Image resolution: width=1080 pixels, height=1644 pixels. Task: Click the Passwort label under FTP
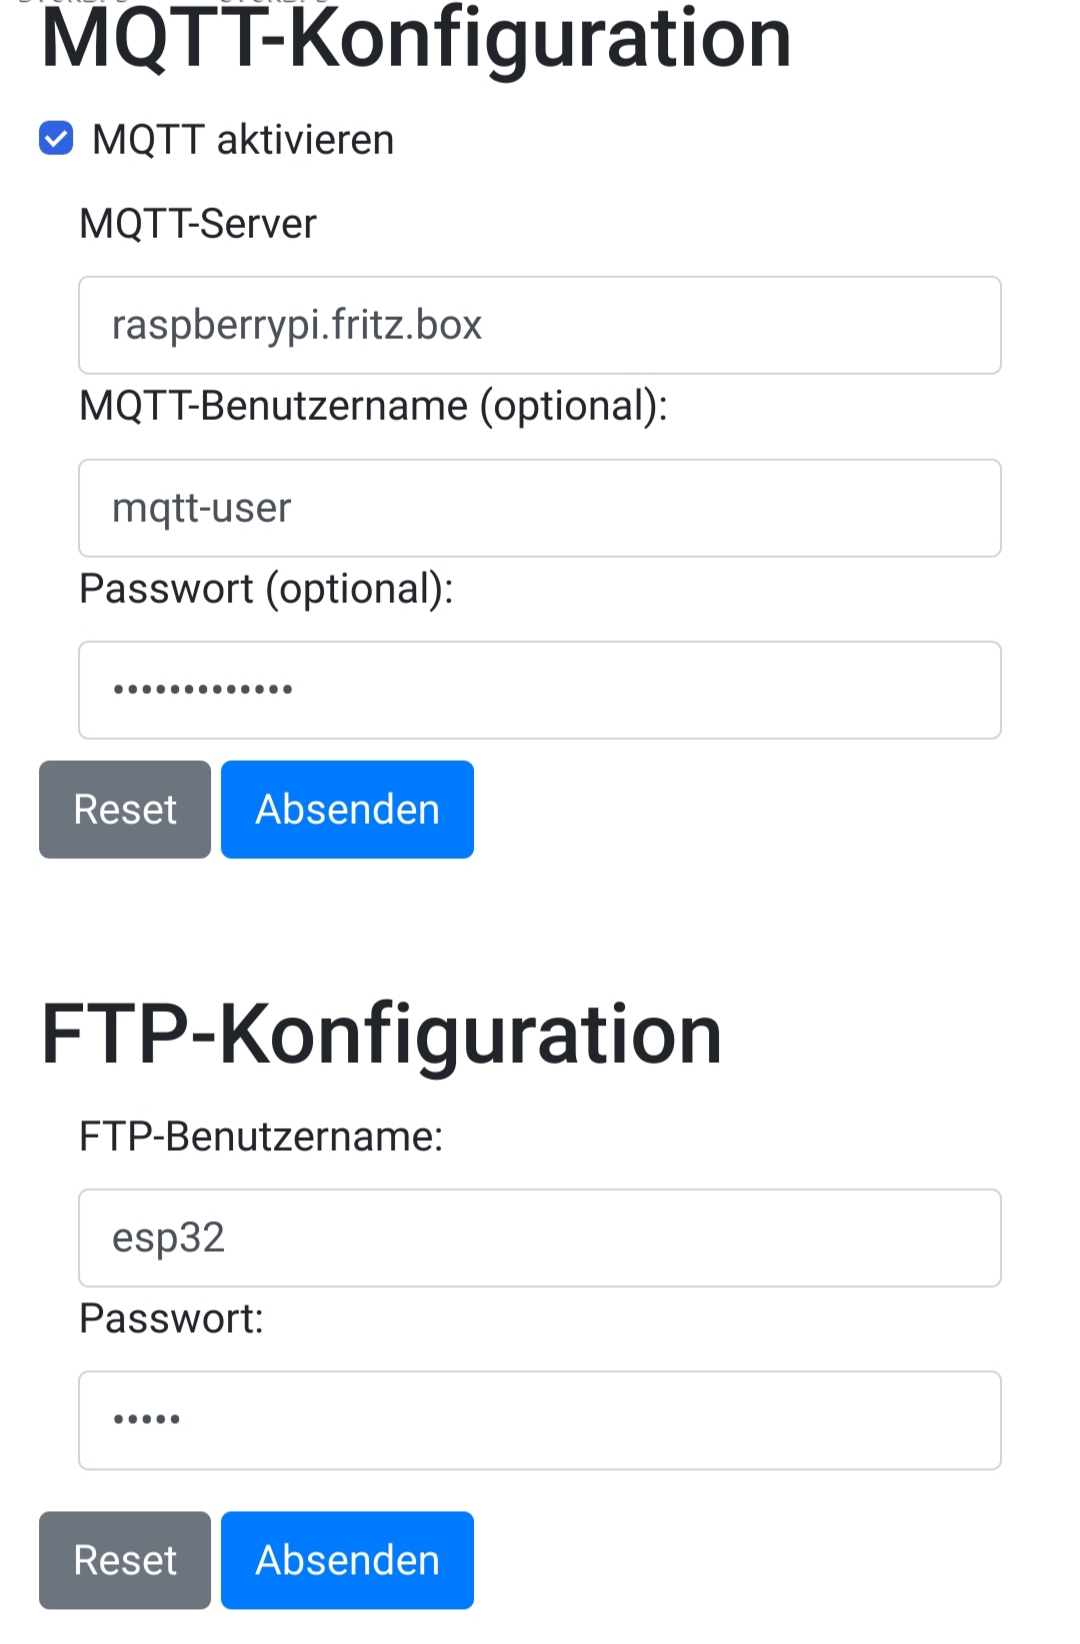(171, 1318)
